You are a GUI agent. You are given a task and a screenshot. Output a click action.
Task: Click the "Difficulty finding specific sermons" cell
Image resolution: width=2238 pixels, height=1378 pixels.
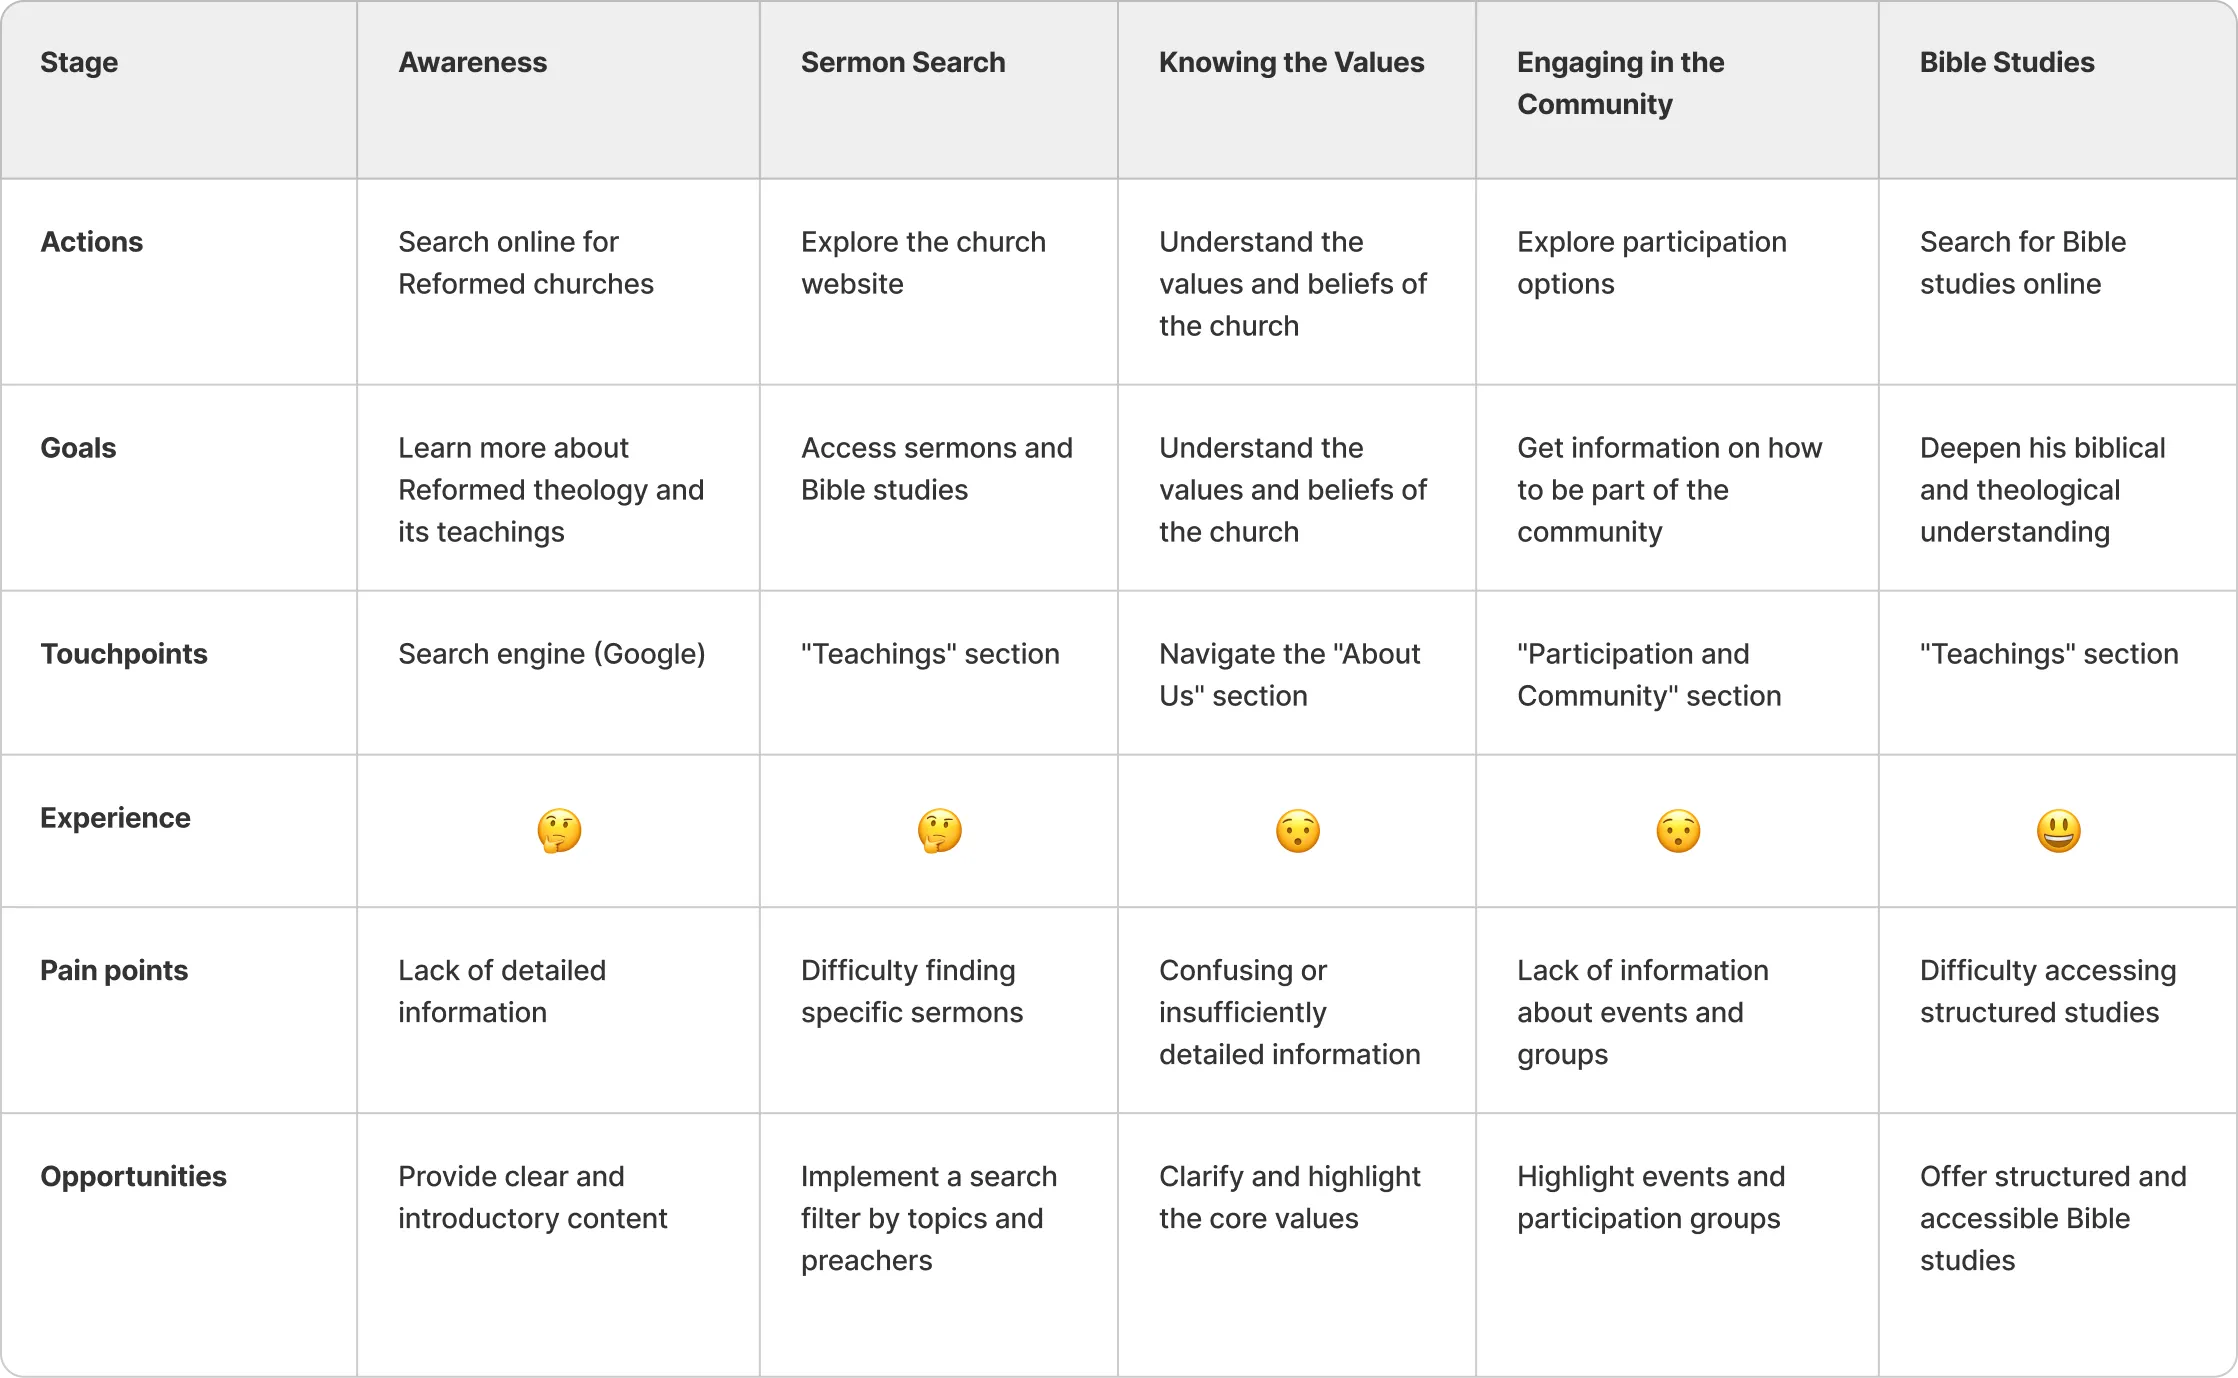point(911,991)
